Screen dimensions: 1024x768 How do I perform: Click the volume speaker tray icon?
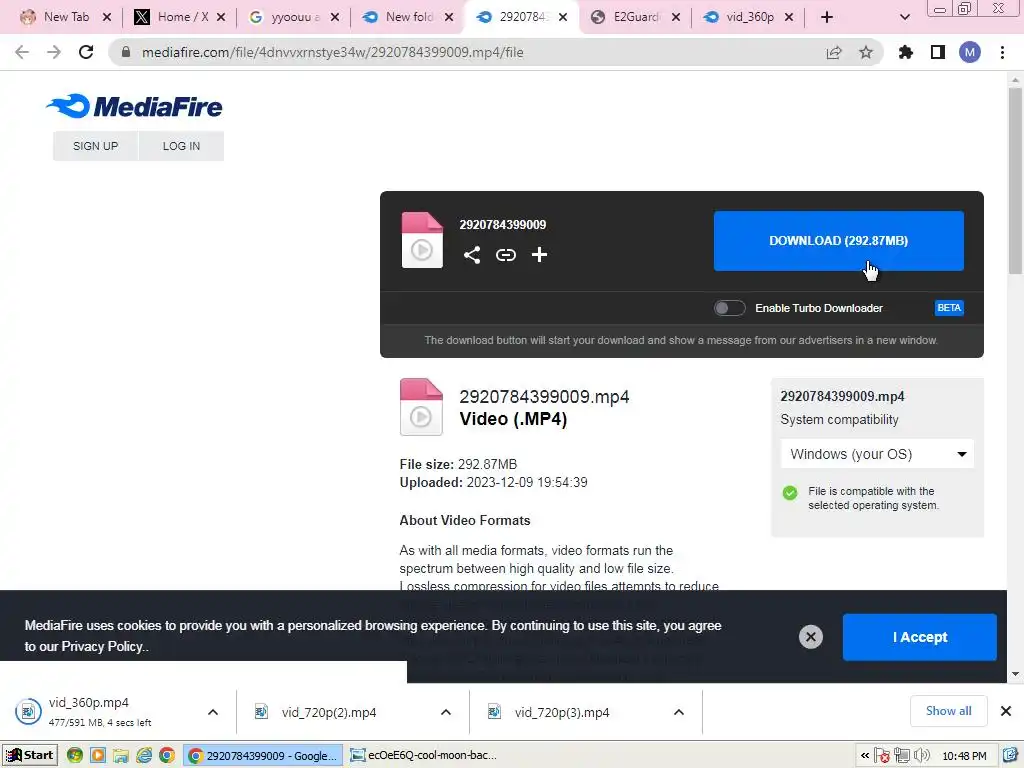coord(921,756)
